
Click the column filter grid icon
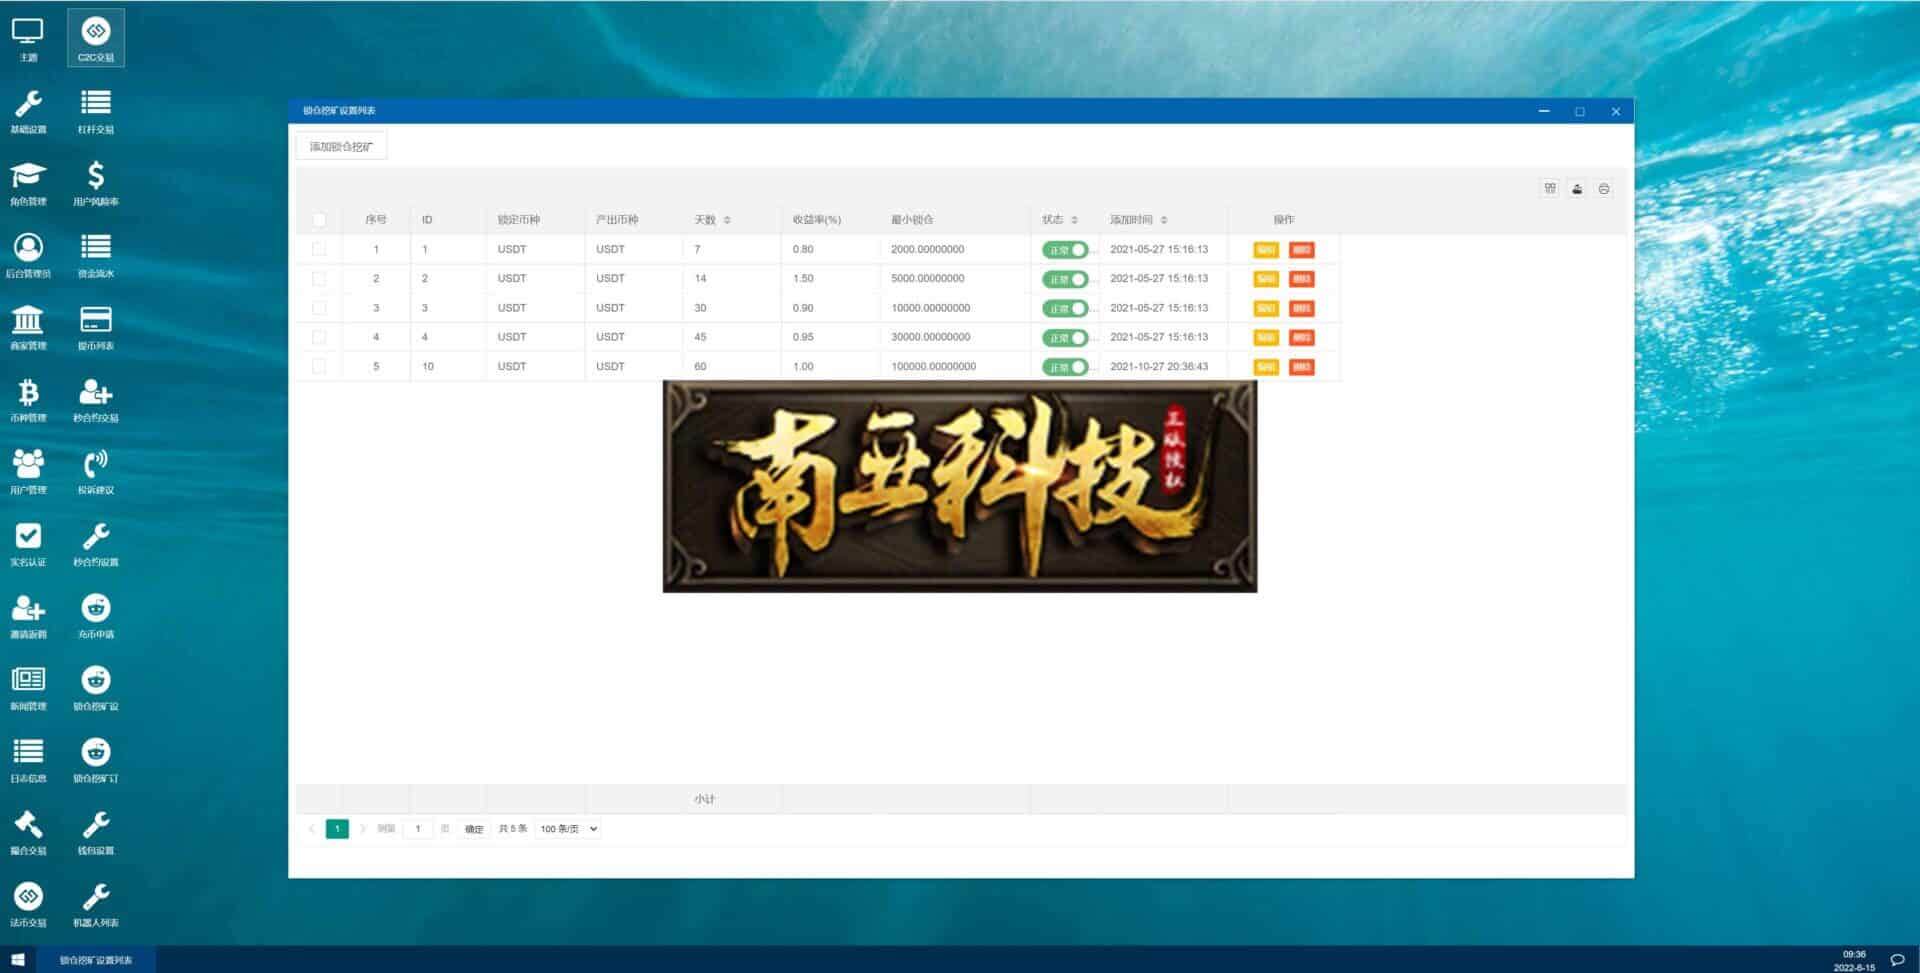(1550, 188)
